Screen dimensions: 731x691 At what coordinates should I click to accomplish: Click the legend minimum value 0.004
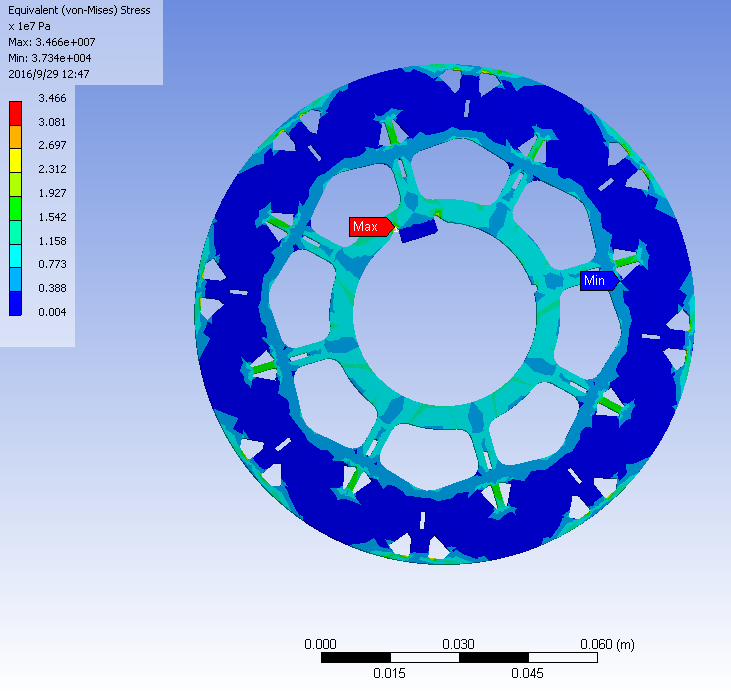[52, 312]
